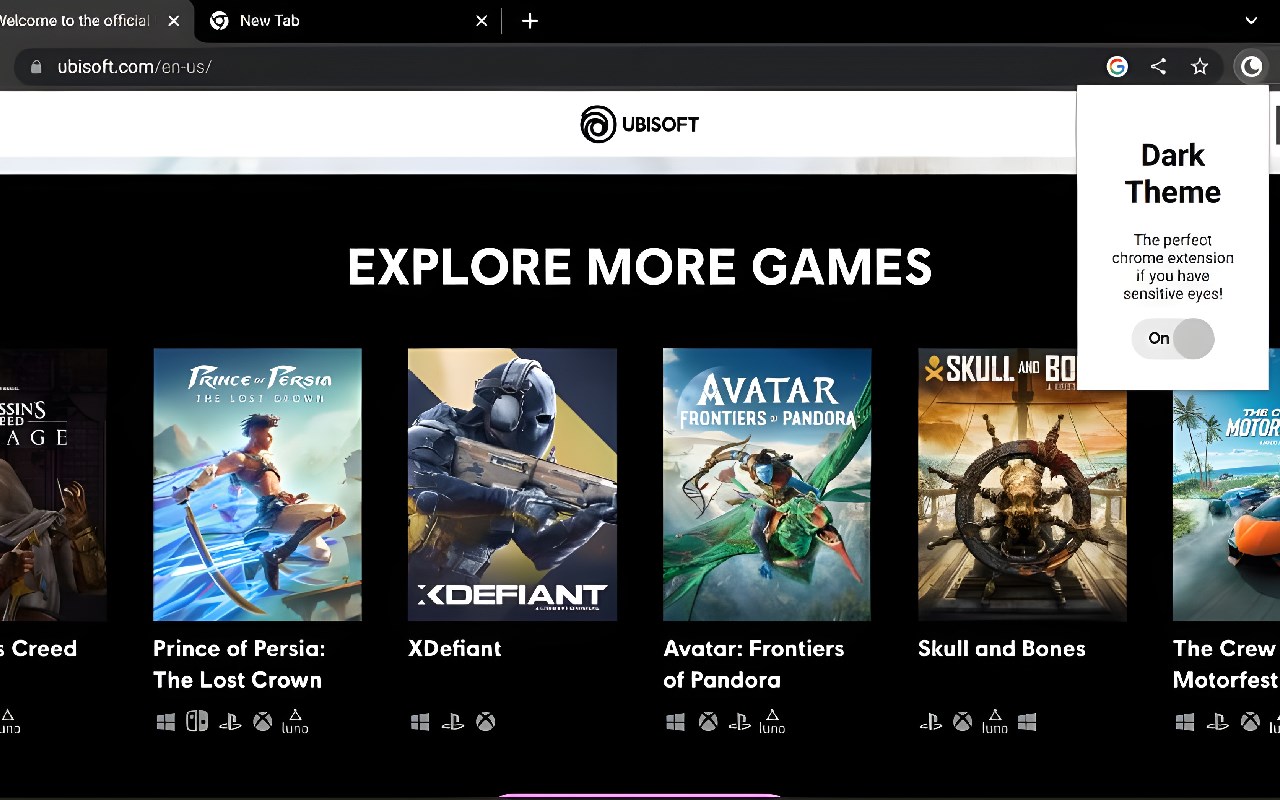Bookmark this page with the star icon

pyautogui.click(x=1200, y=67)
